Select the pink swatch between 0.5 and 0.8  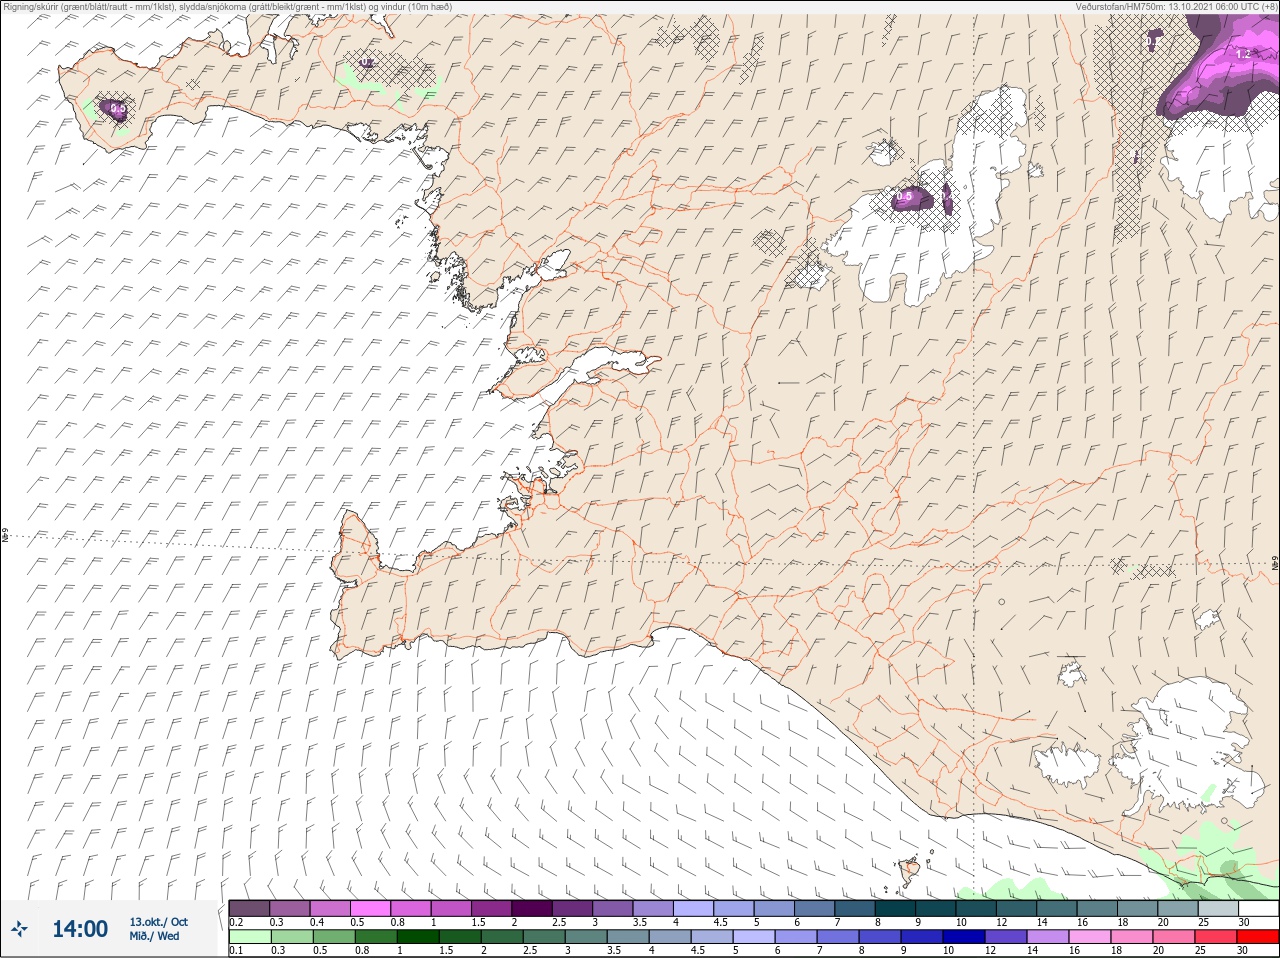(370, 908)
